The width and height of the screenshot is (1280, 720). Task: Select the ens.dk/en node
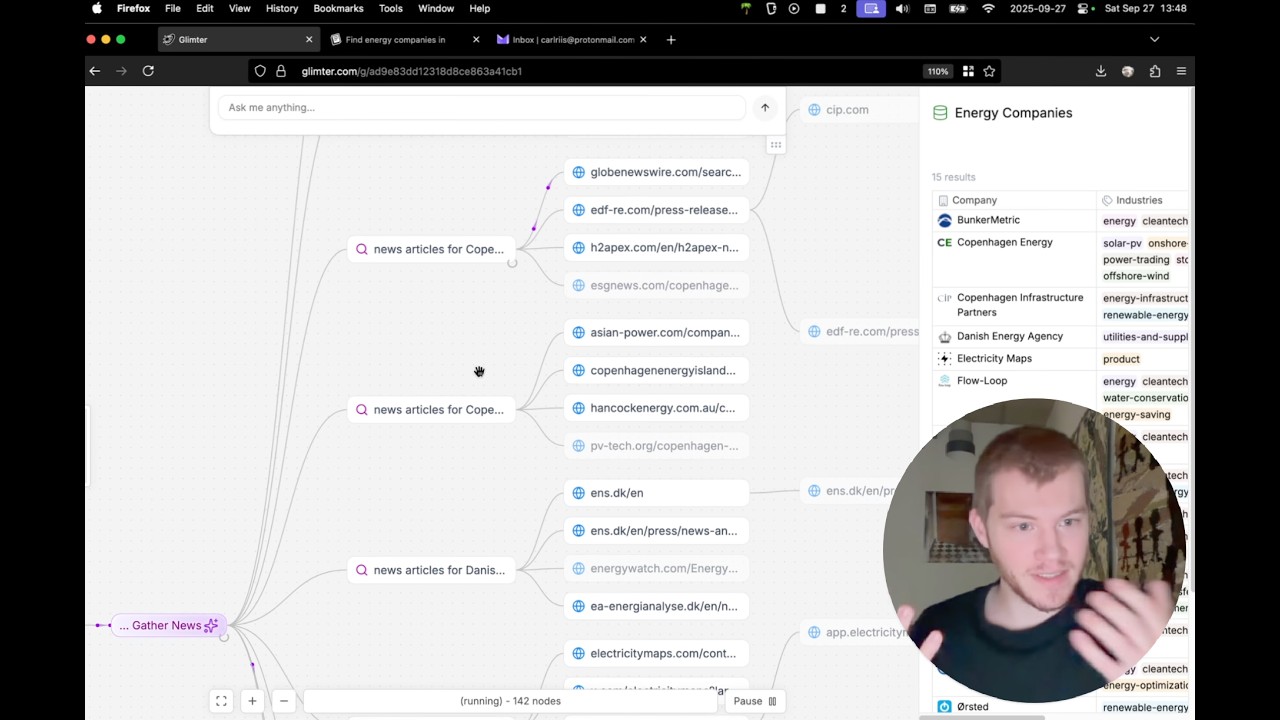point(657,493)
